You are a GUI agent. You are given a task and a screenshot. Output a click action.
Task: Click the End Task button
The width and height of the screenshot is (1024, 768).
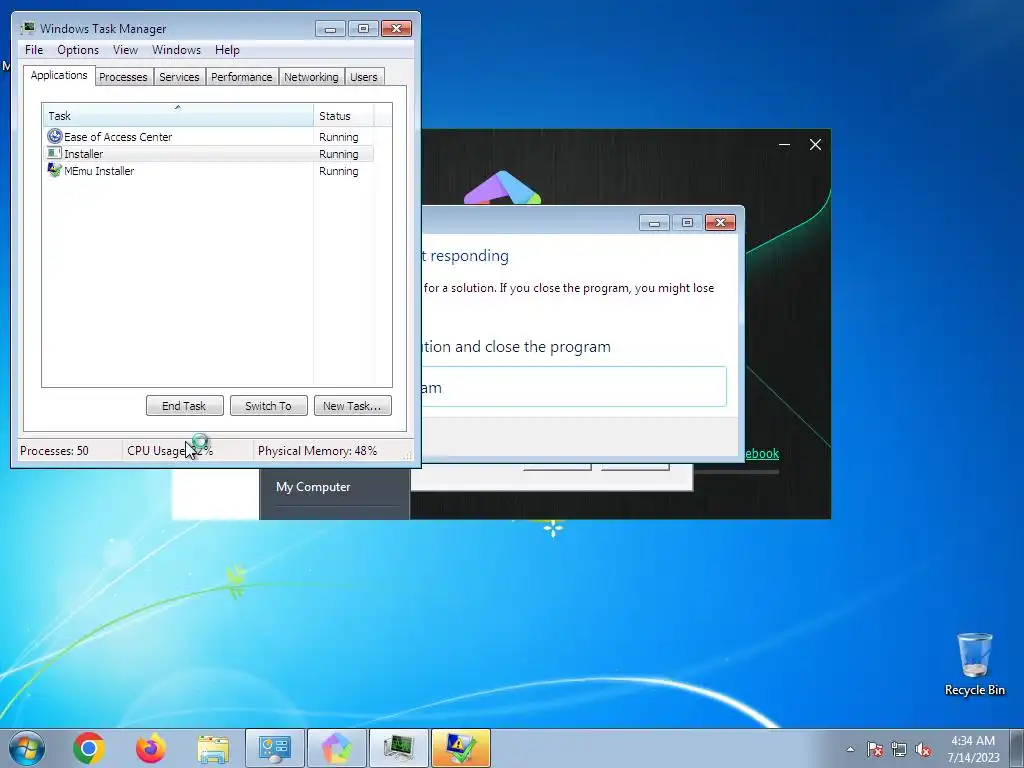point(184,406)
